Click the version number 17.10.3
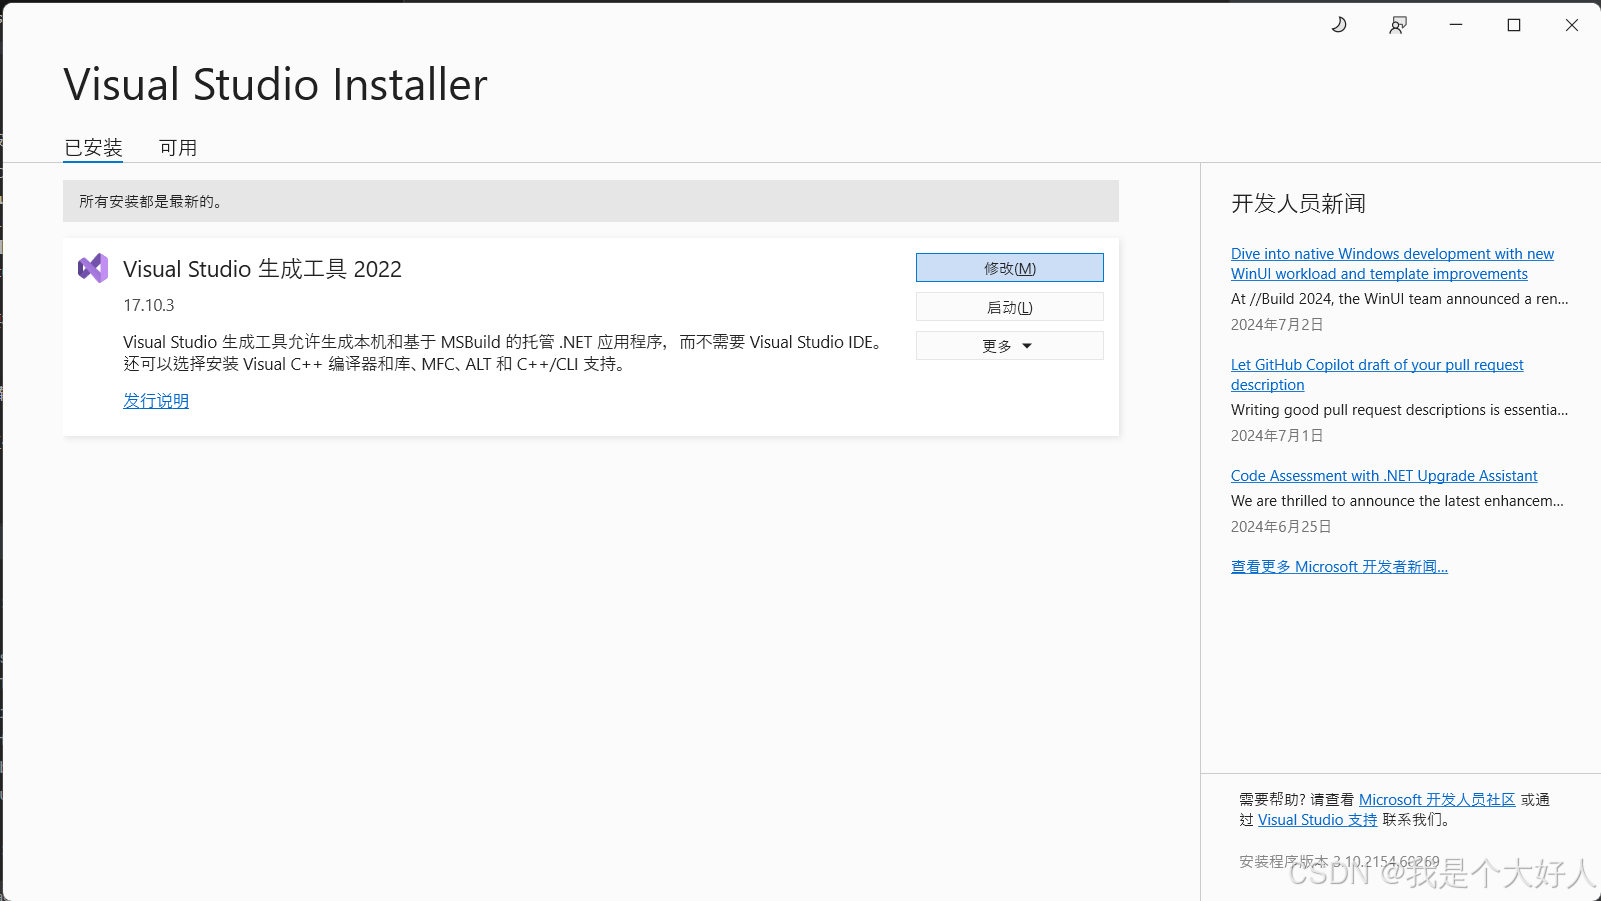 click(149, 305)
